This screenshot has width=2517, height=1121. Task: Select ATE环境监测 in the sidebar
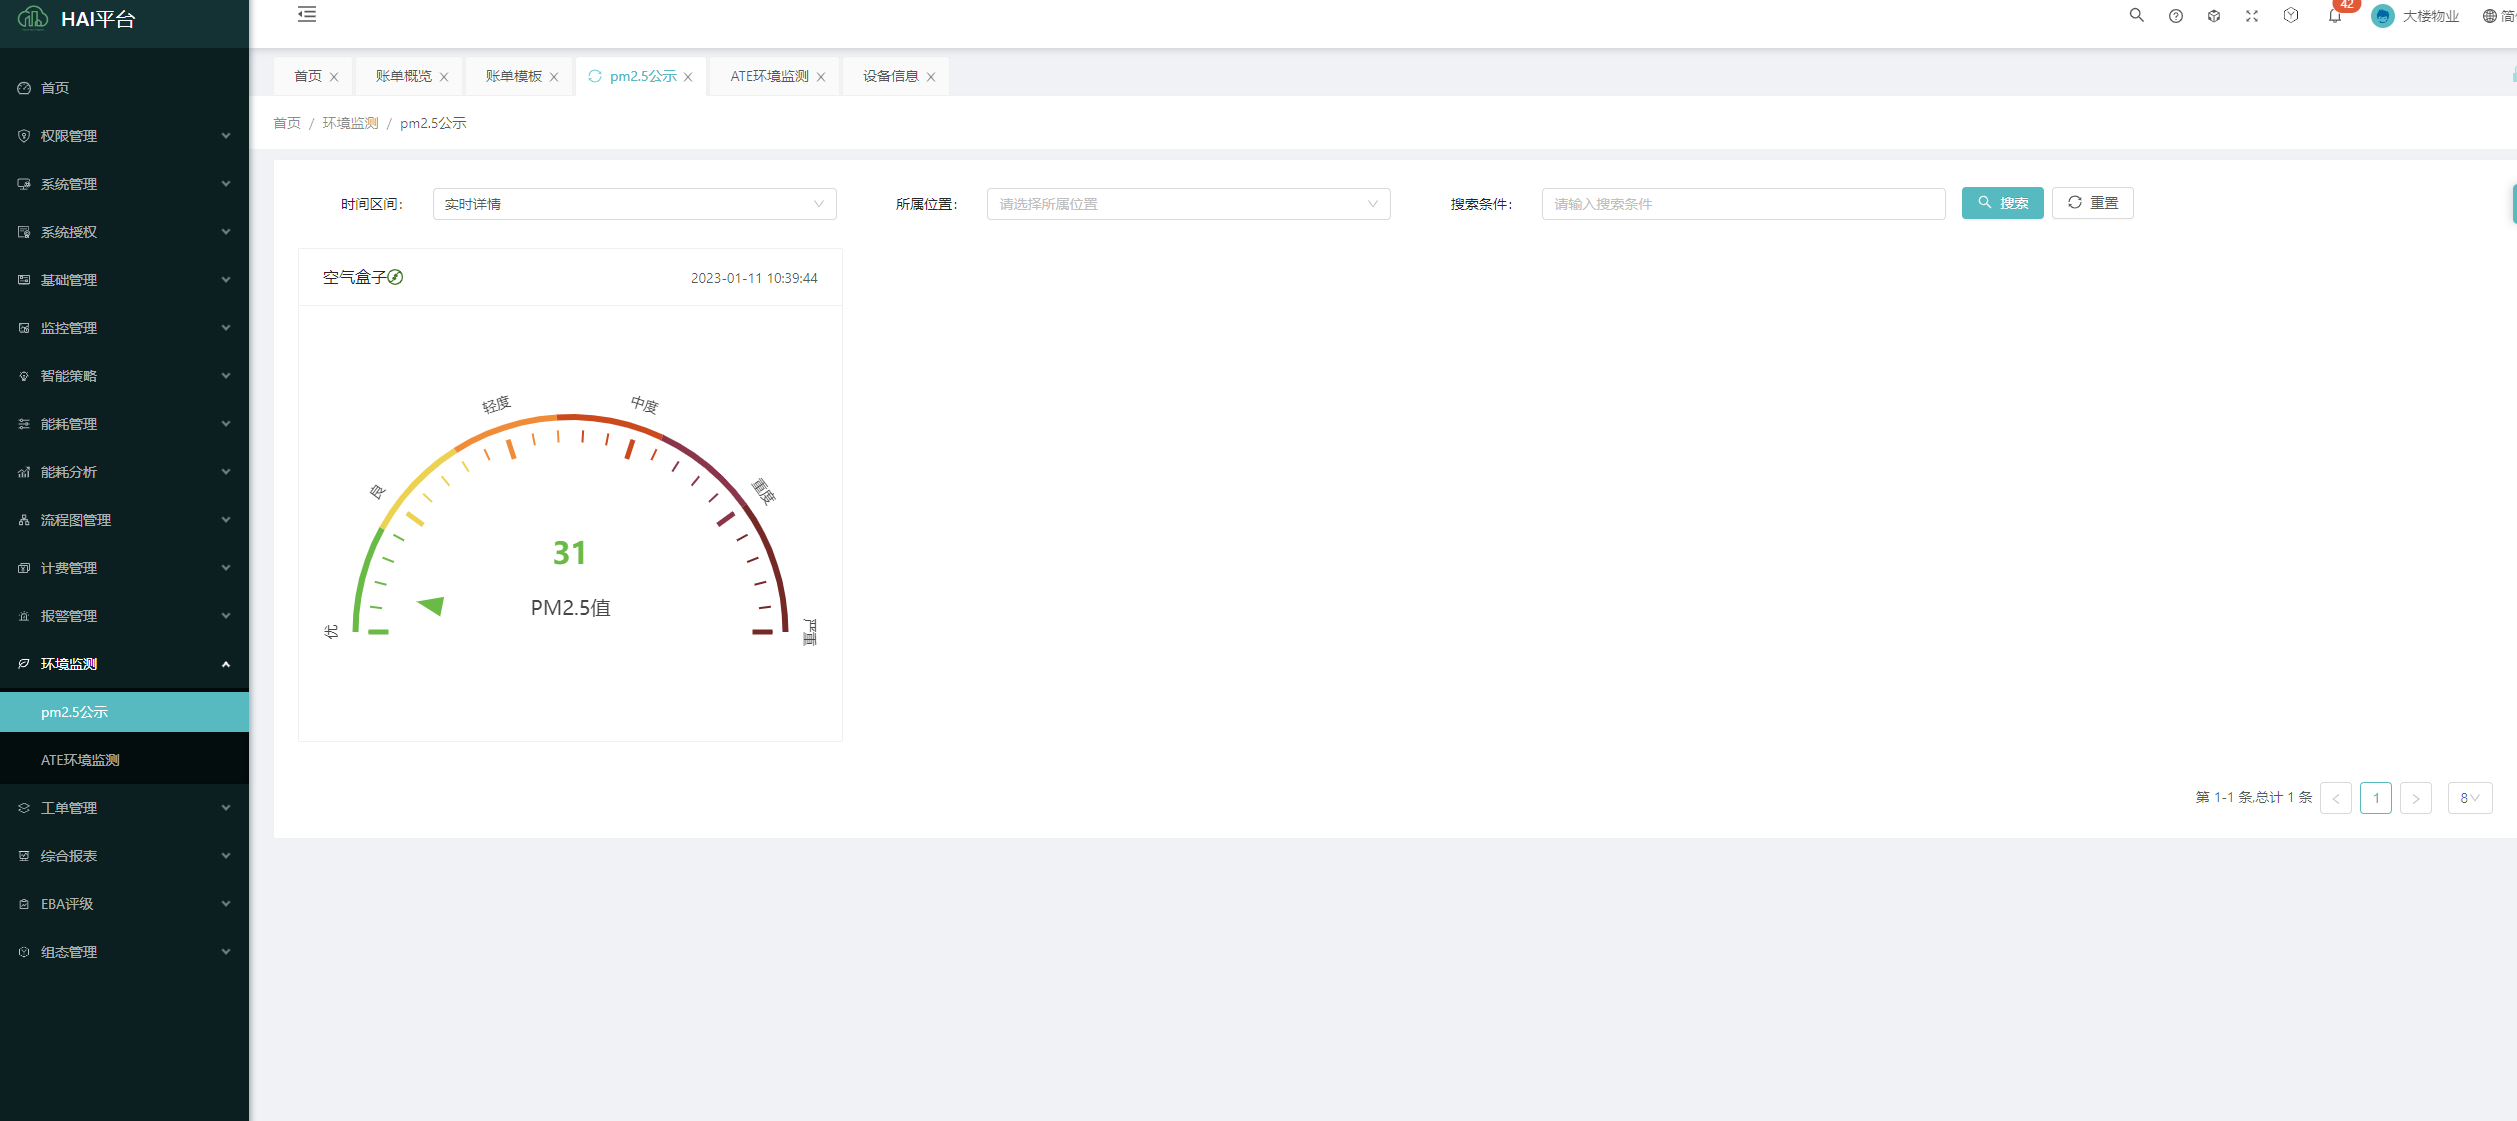pos(124,760)
